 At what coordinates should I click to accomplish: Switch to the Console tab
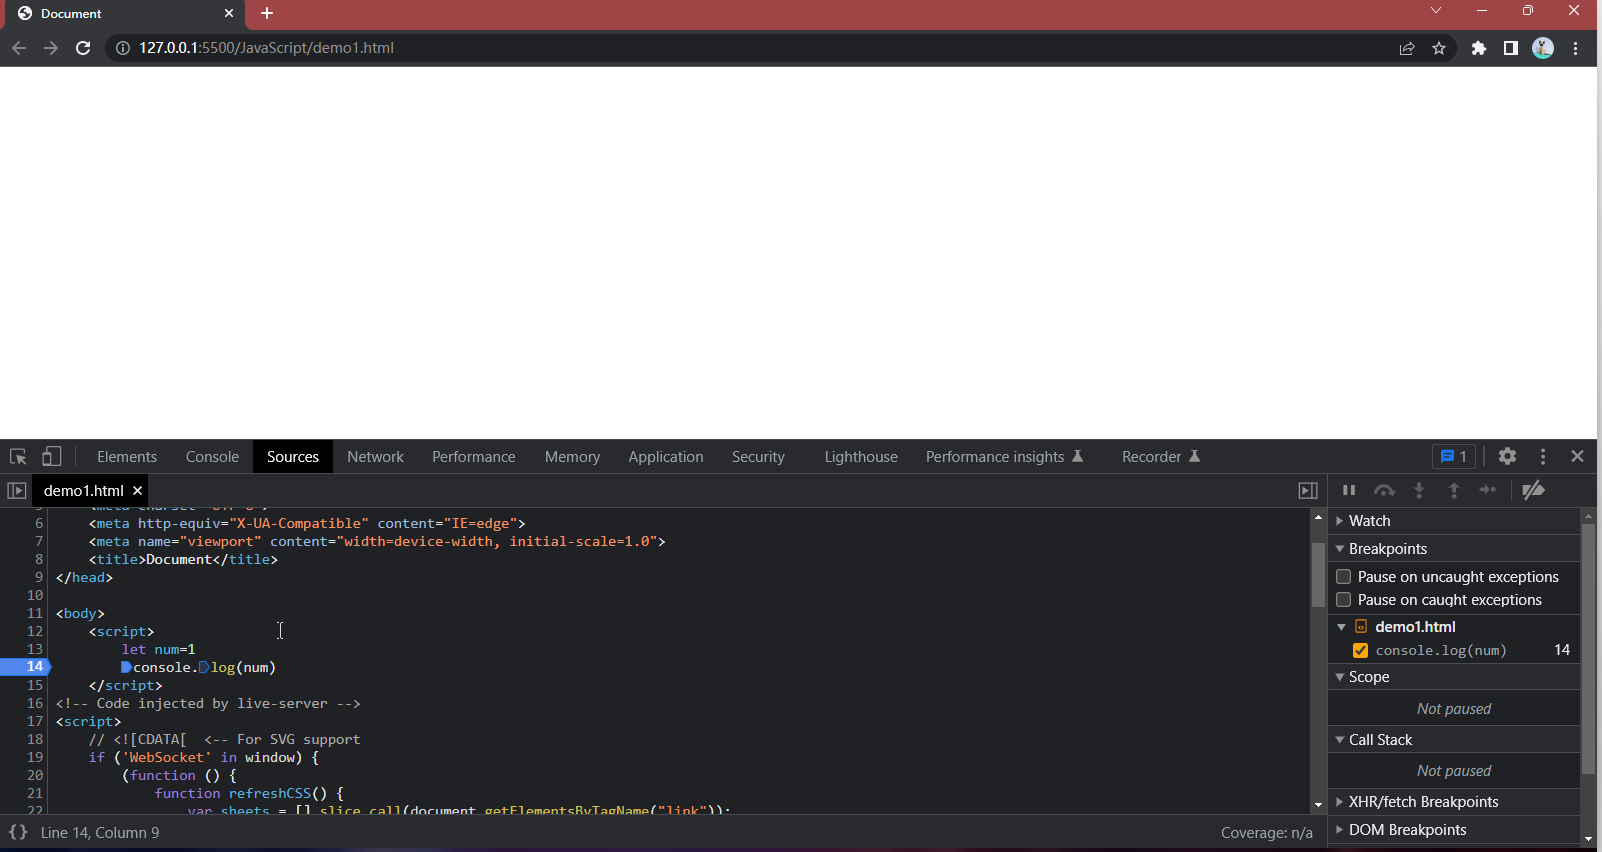pos(212,457)
